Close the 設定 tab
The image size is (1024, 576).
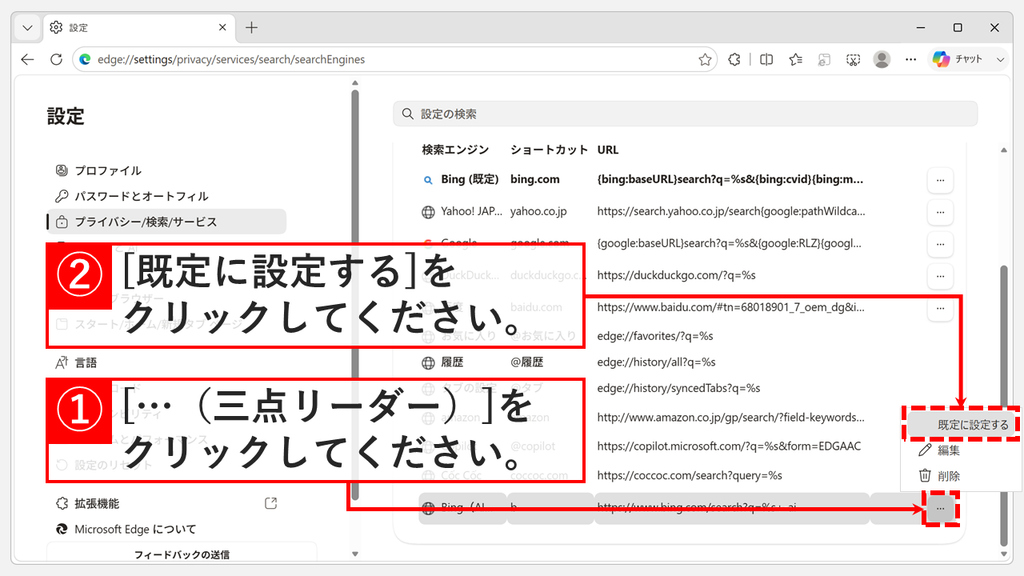[222, 27]
